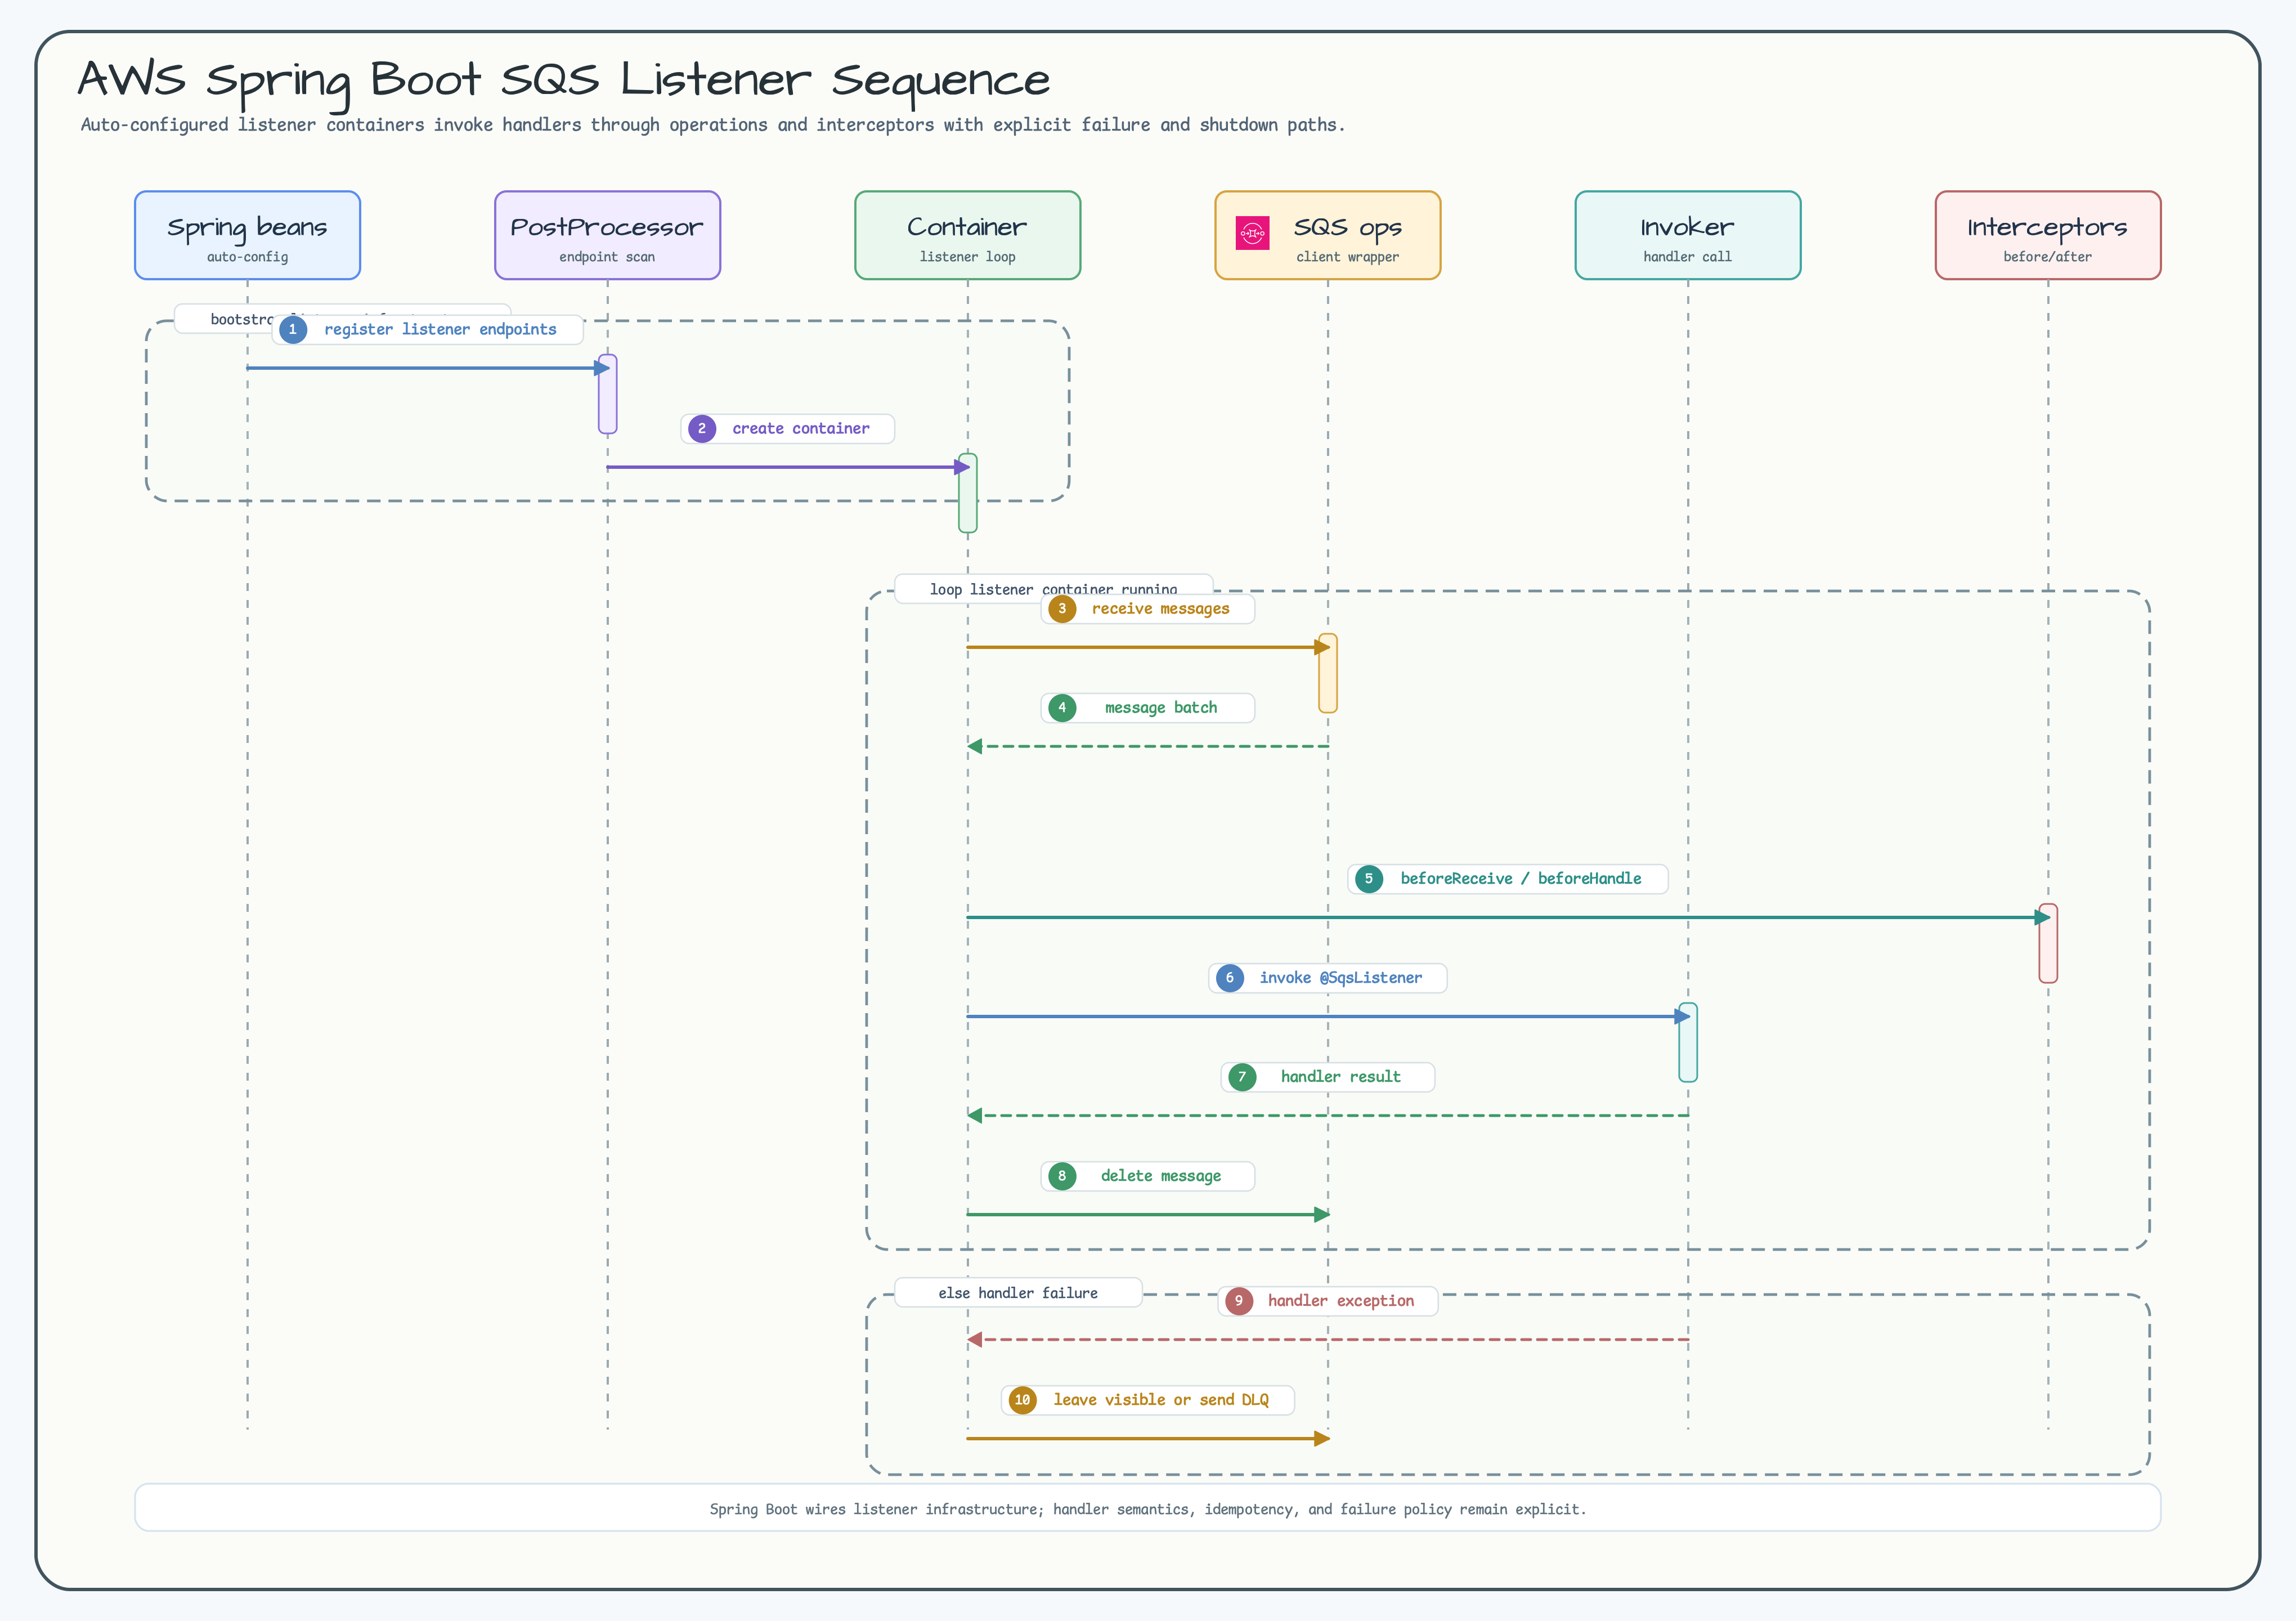Click 'else handler failure' frame label
The height and width of the screenshot is (1621, 2296).
[1018, 1293]
